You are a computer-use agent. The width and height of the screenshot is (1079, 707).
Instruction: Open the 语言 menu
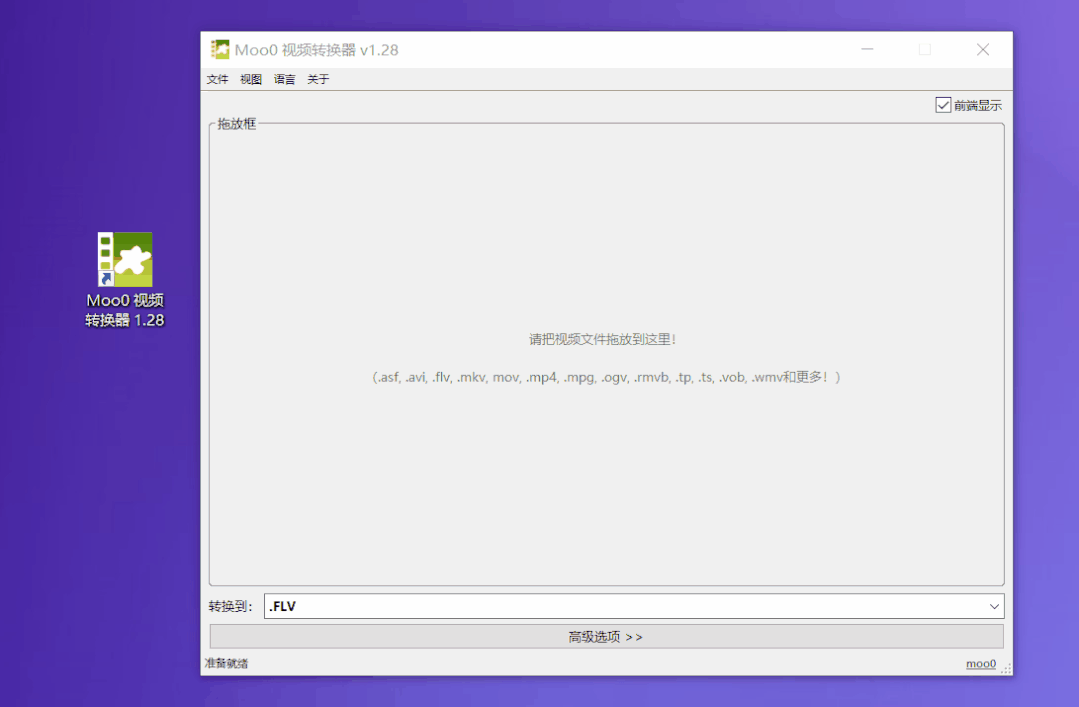coord(284,79)
